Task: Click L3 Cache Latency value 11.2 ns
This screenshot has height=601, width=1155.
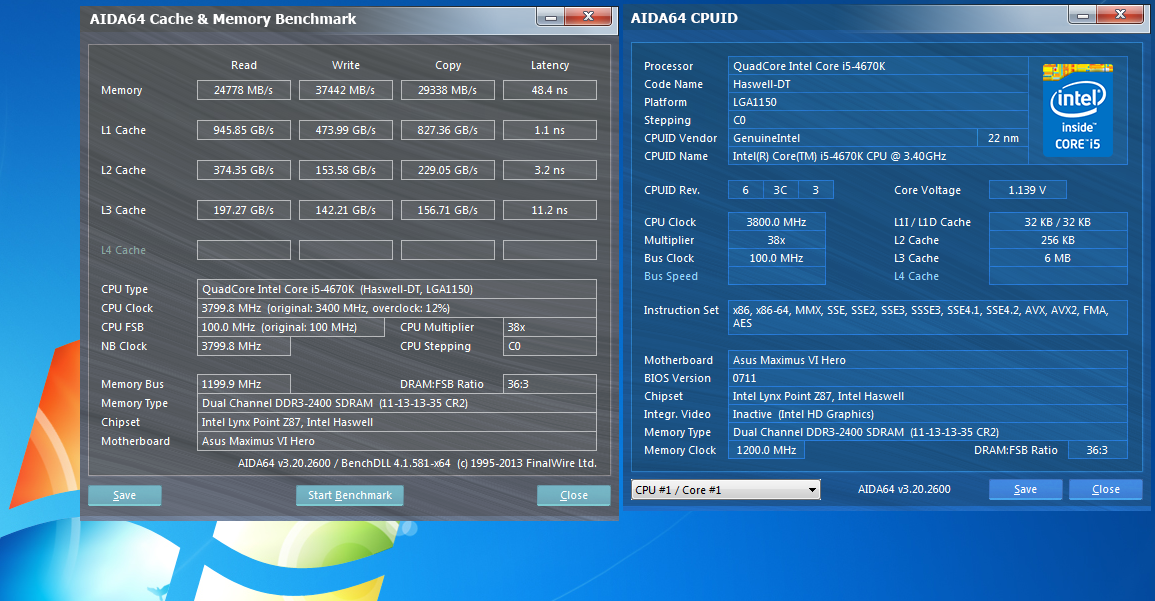Action: pyautogui.click(x=550, y=210)
